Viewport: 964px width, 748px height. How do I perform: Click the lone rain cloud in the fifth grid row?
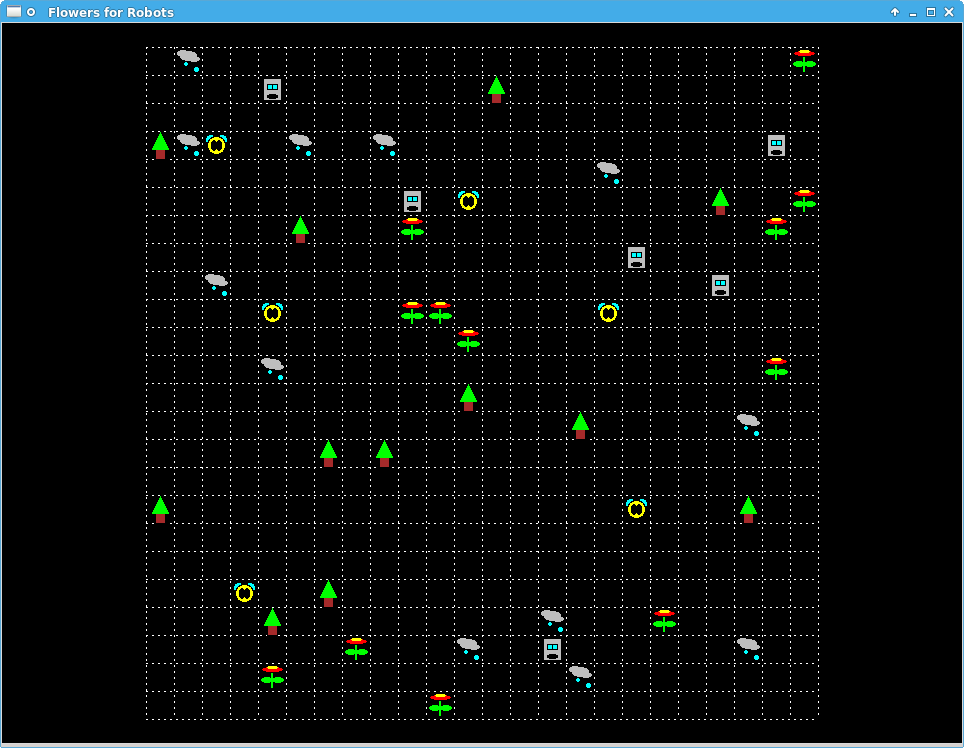tap(608, 173)
